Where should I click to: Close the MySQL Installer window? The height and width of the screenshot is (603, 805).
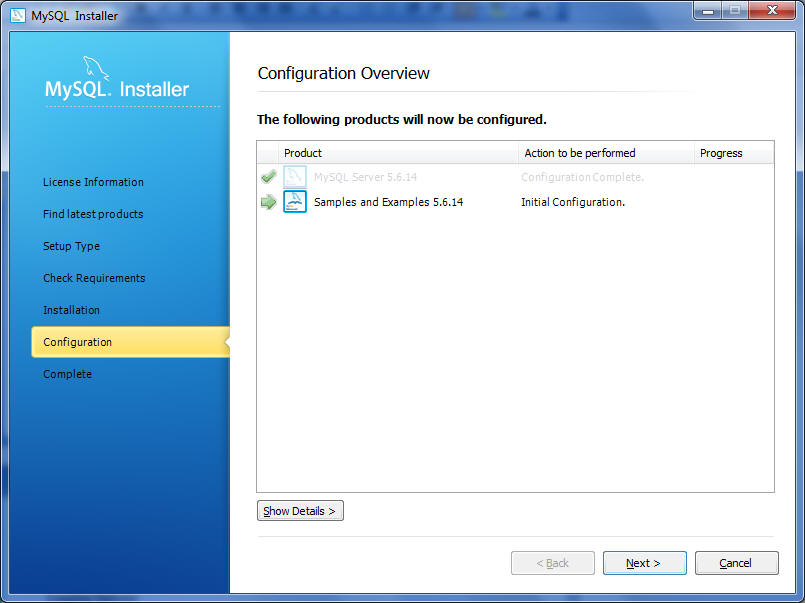(772, 11)
